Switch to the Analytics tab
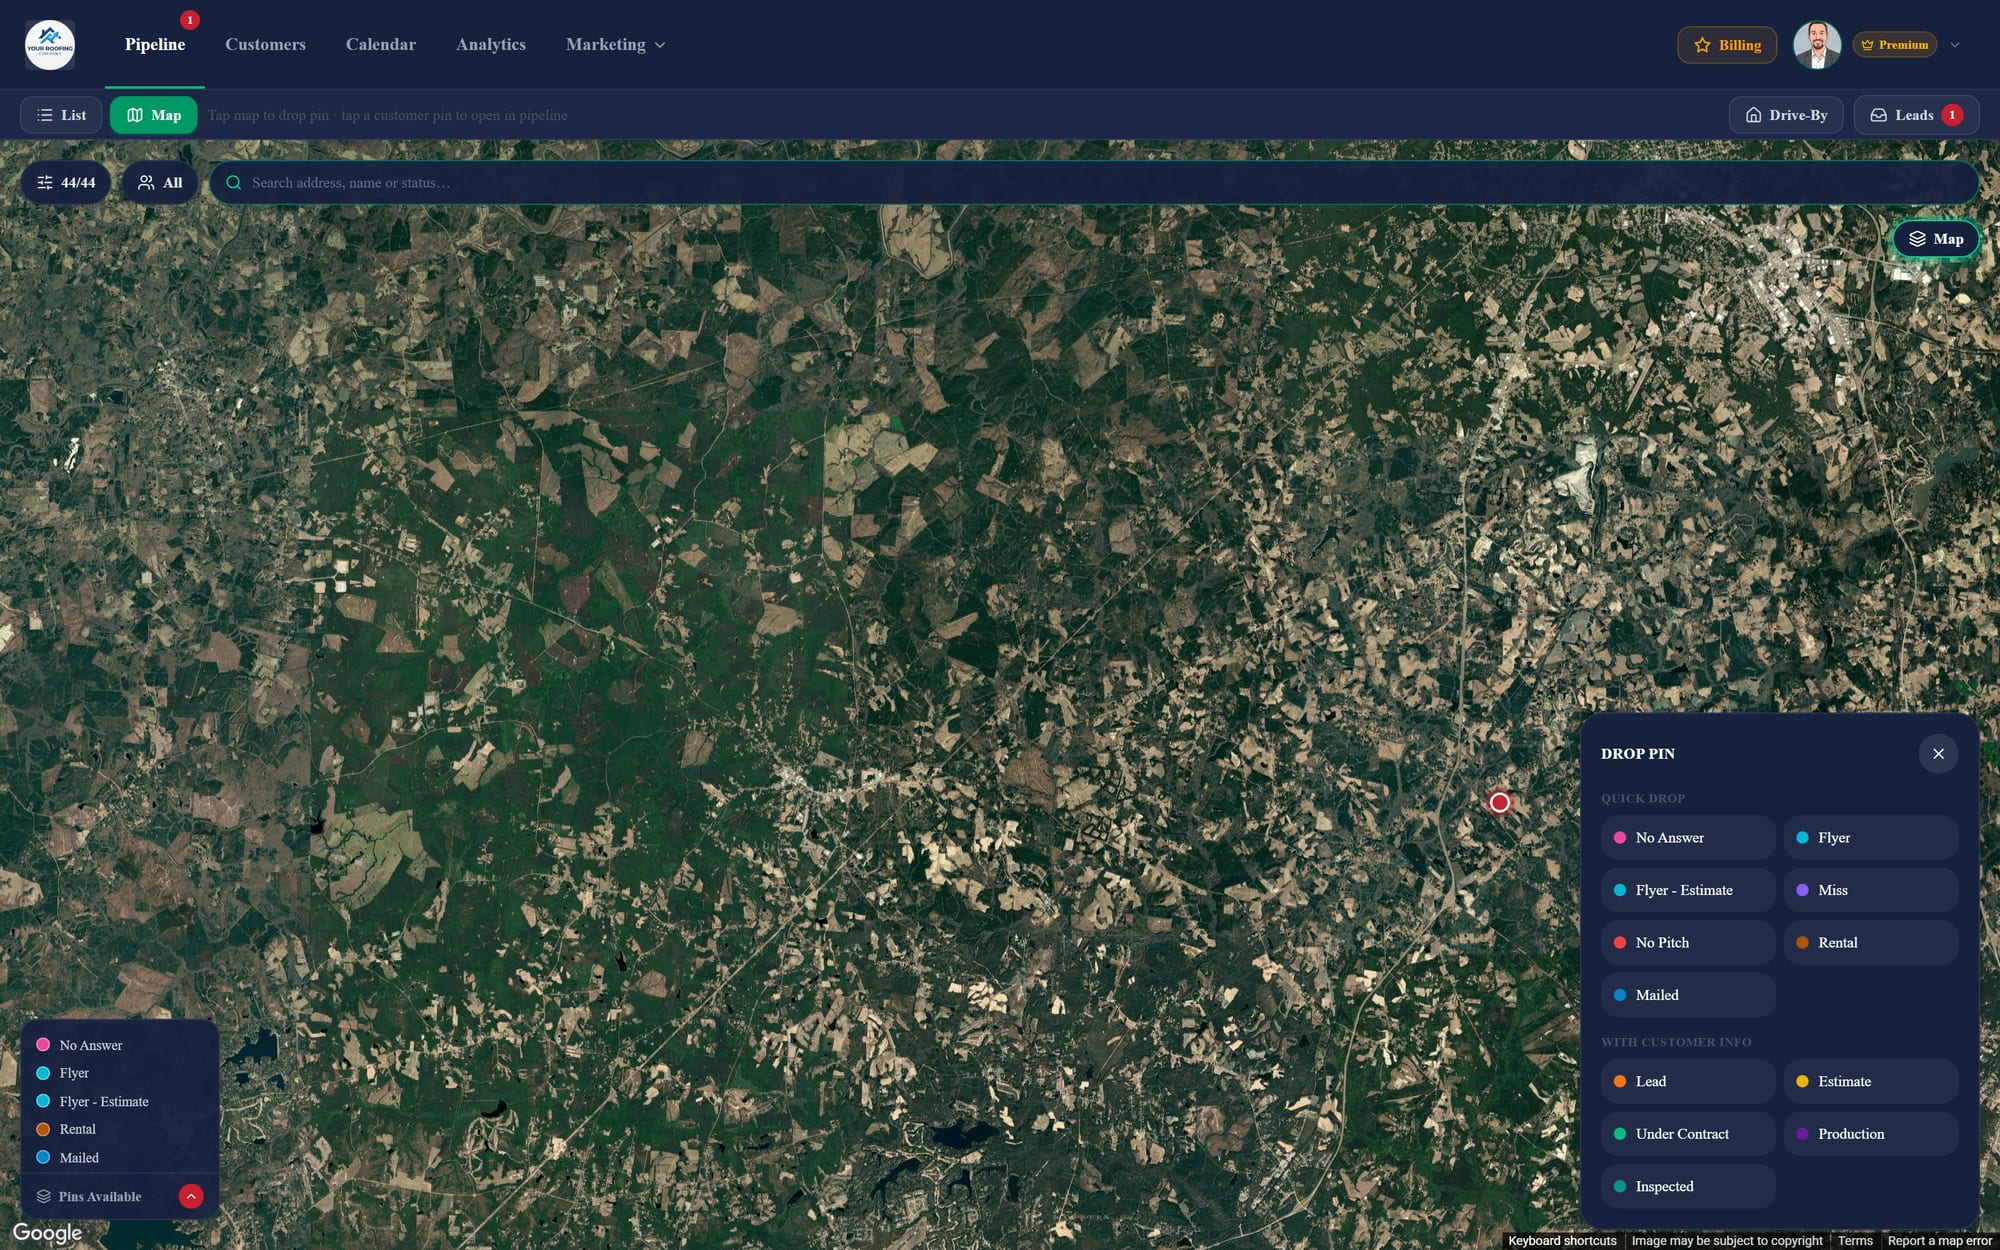Image resolution: width=2000 pixels, height=1250 pixels. click(x=491, y=45)
